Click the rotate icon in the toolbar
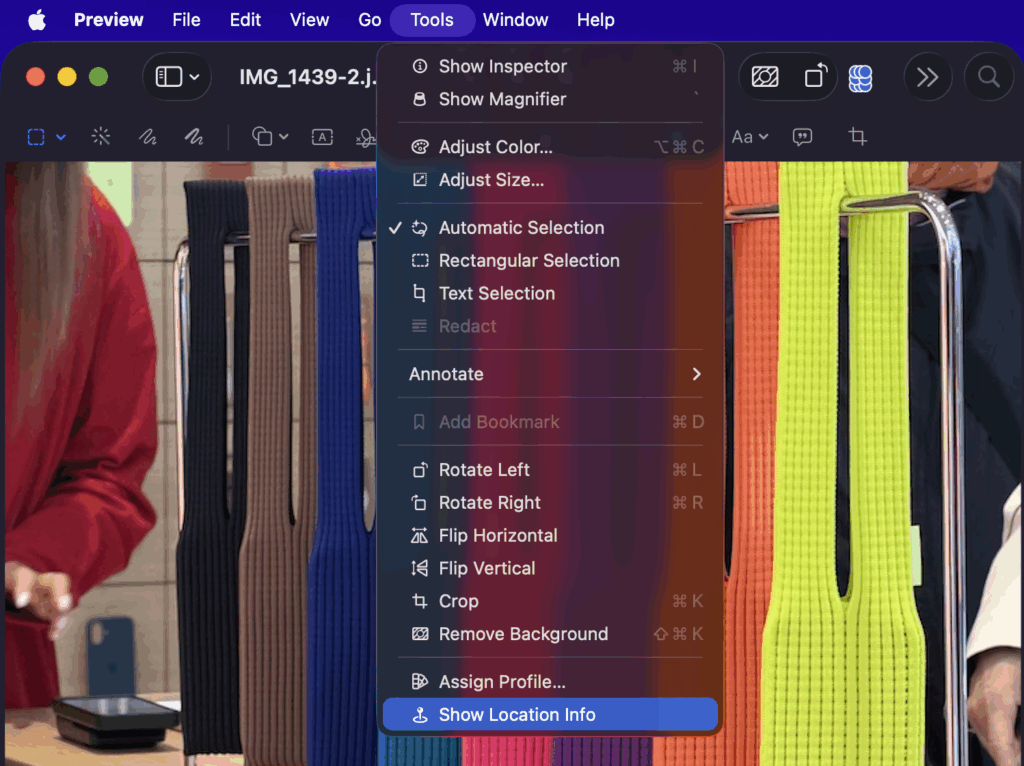This screenshot has width=1024, height=766. [816, 77]
